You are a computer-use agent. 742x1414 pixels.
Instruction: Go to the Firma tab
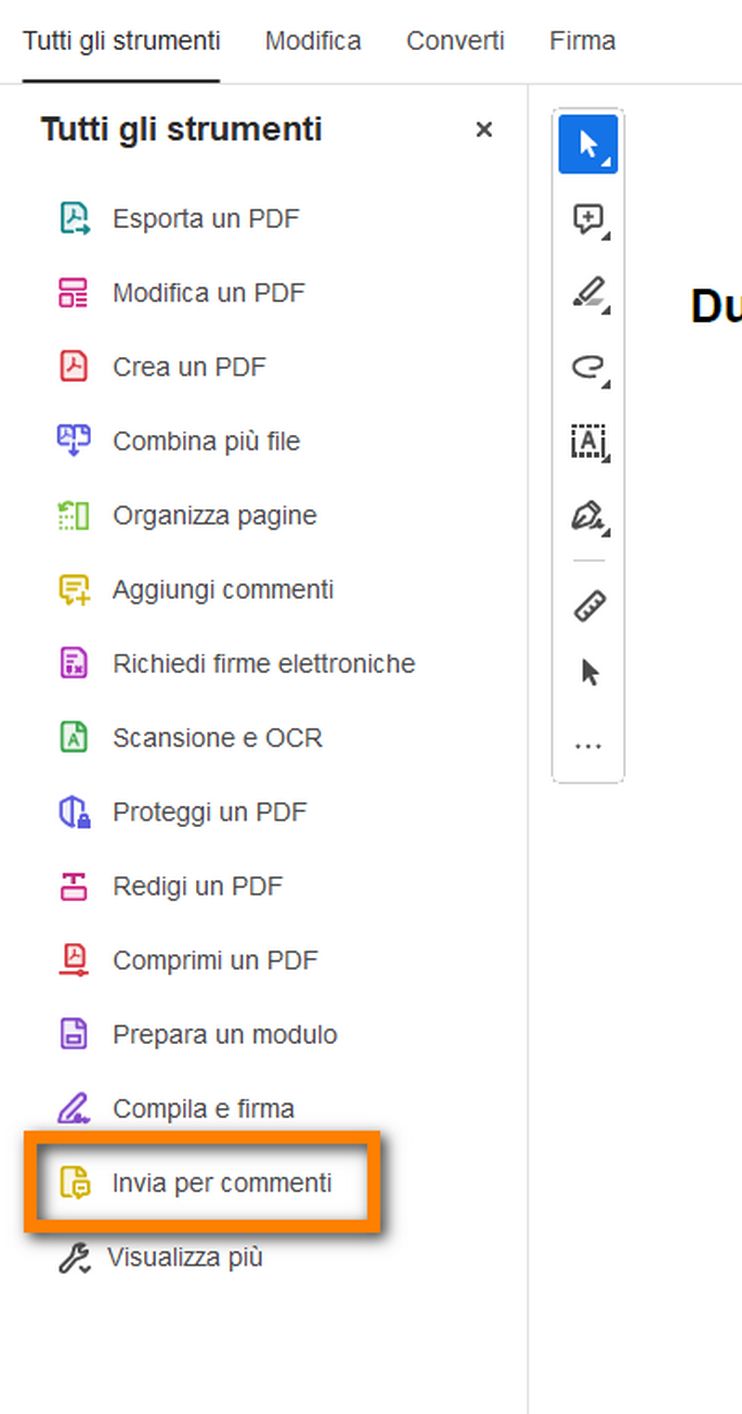click(x=582, y=41)
